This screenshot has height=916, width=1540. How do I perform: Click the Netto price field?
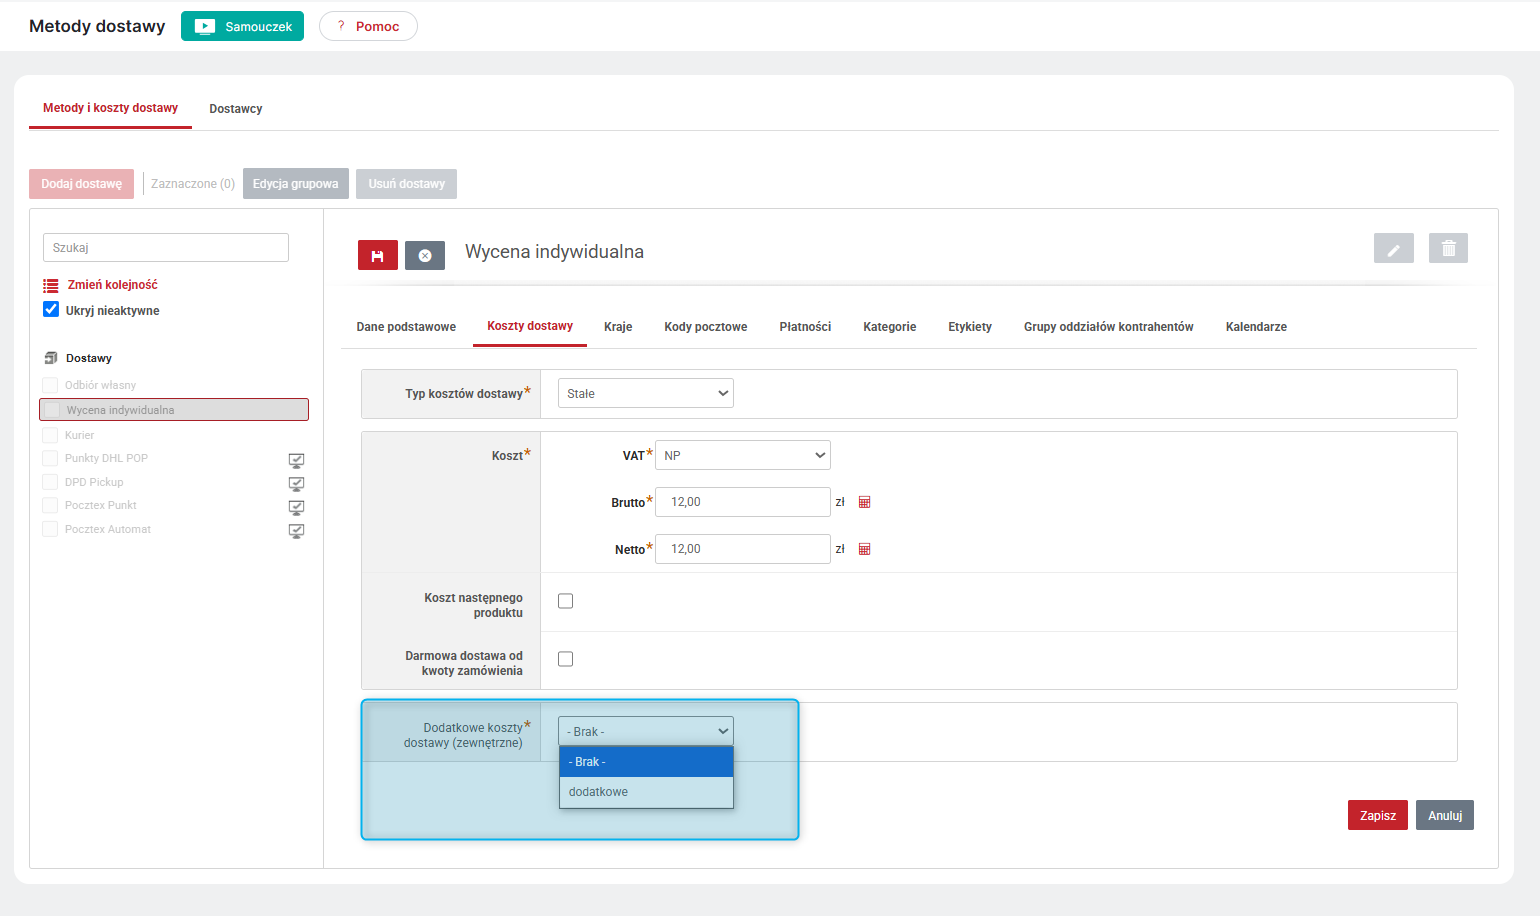pos(743,549)
